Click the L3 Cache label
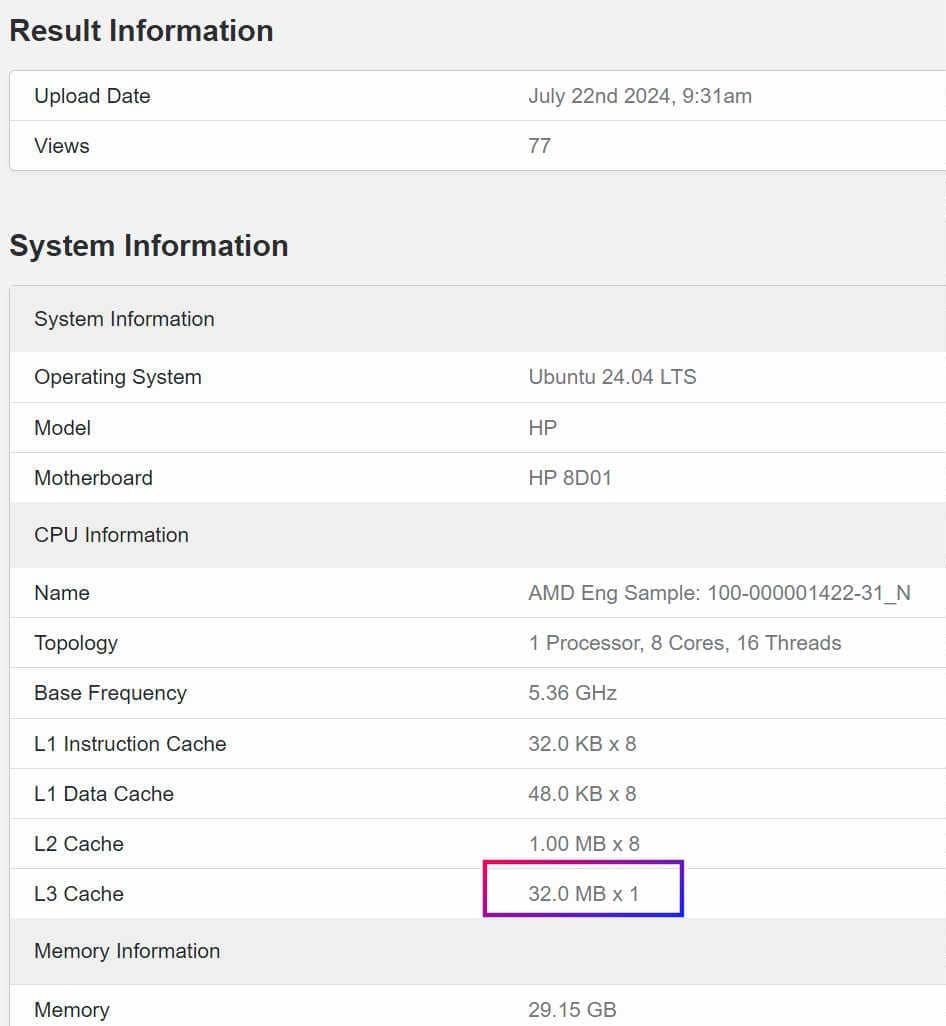This screenshot has height=1026, width=946. (79, 894)
